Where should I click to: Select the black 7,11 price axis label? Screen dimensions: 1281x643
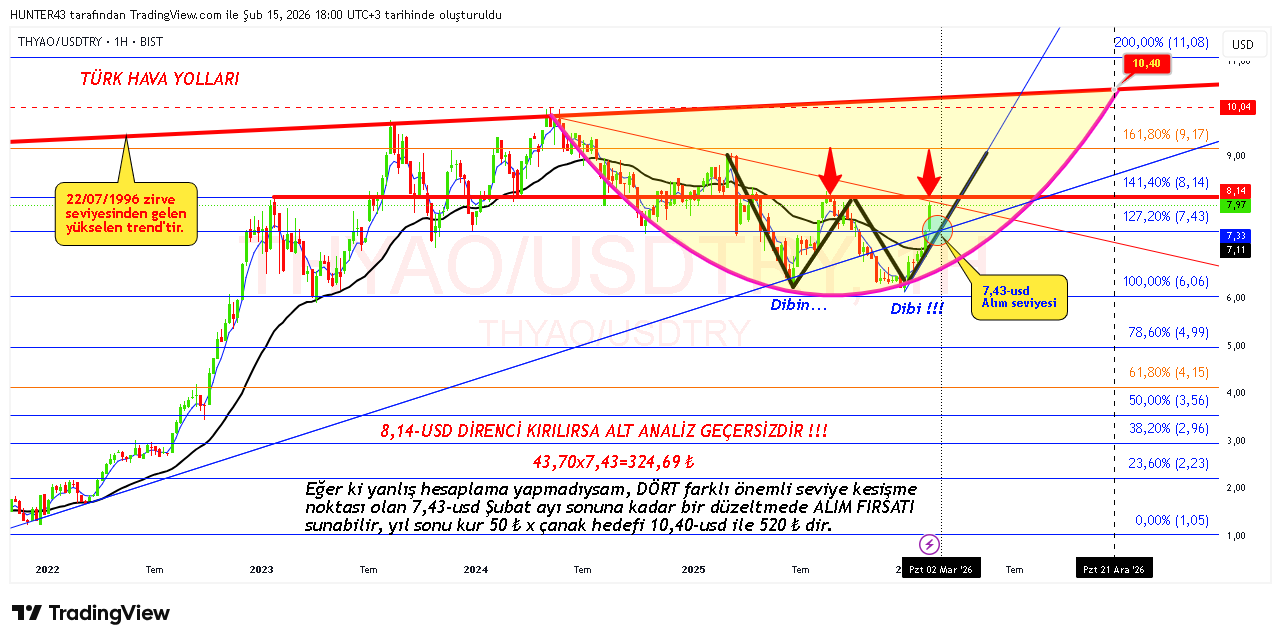point(1236,250)
